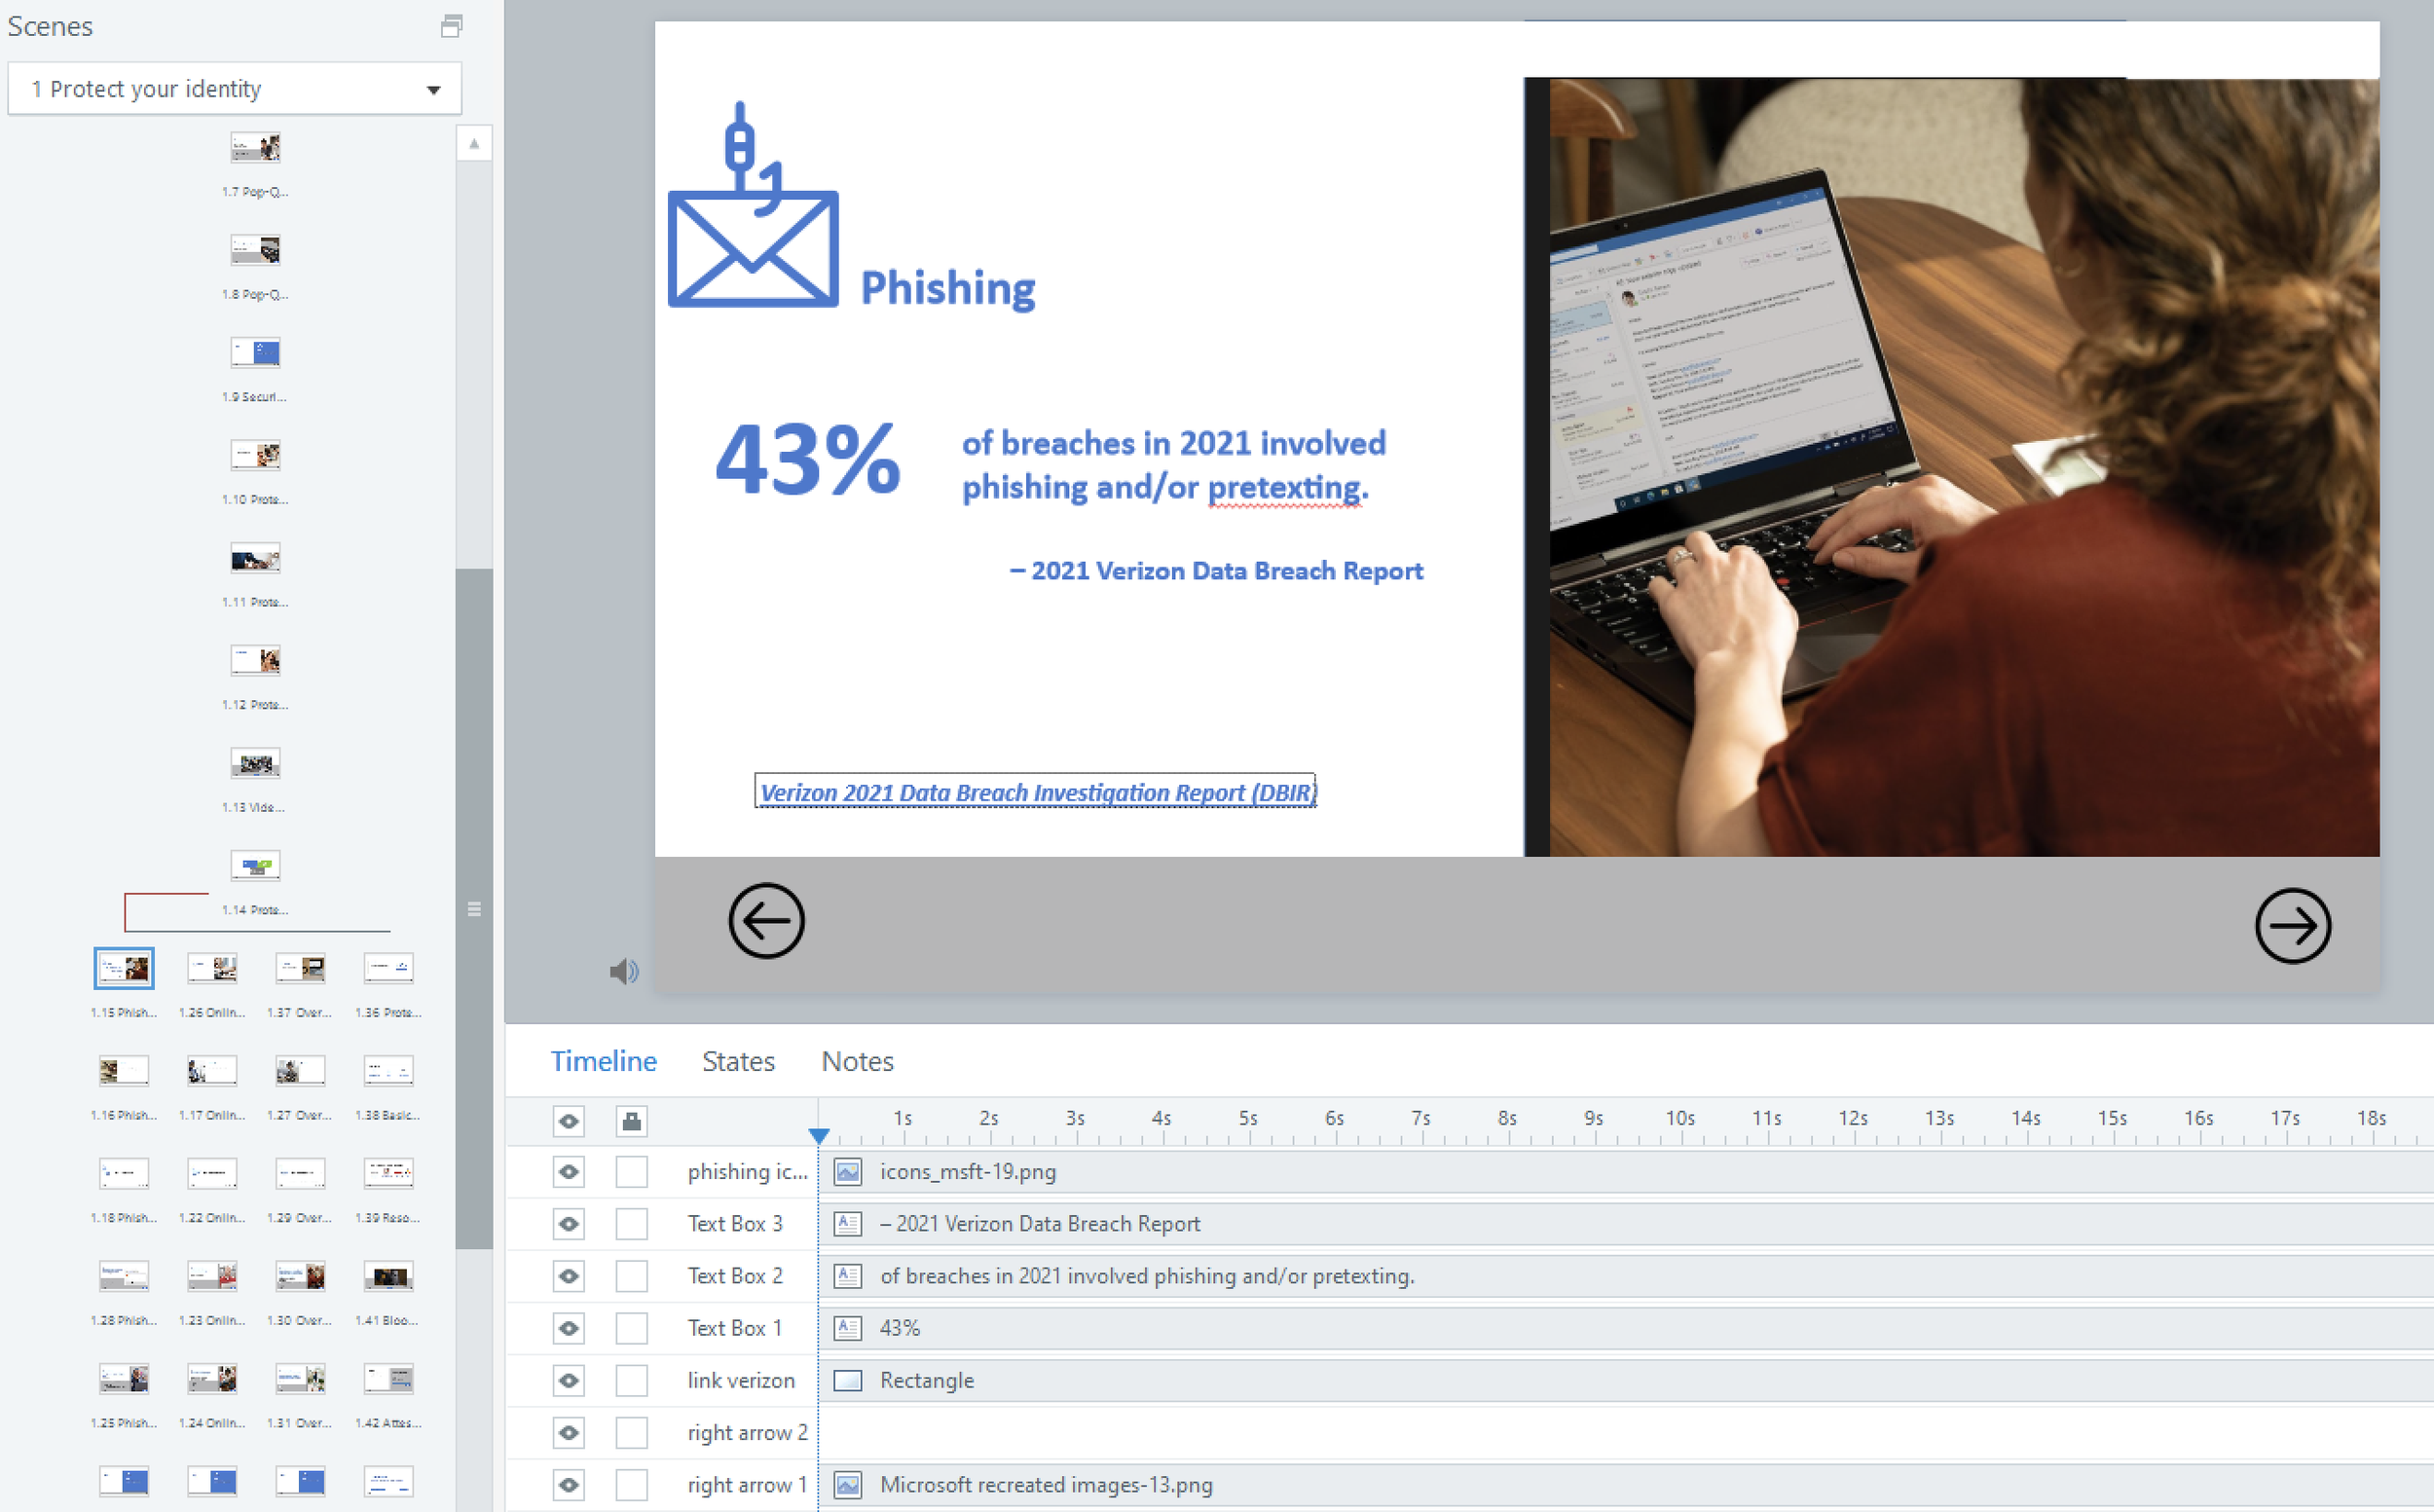Click the next arrow button on the slide

[2292, 926]
